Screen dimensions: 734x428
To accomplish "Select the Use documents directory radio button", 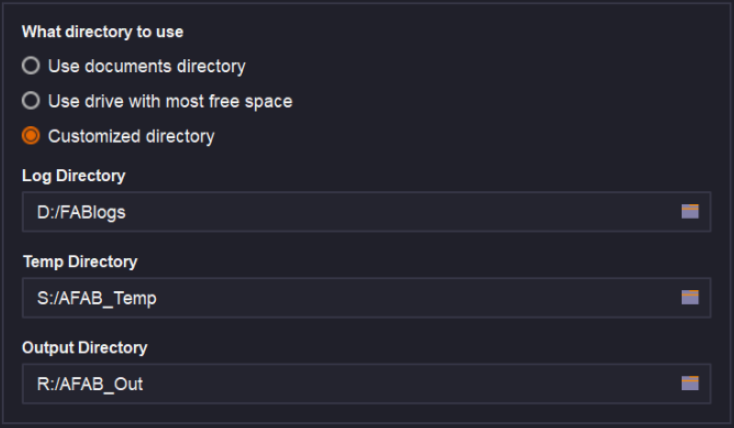I will [31, 66].
